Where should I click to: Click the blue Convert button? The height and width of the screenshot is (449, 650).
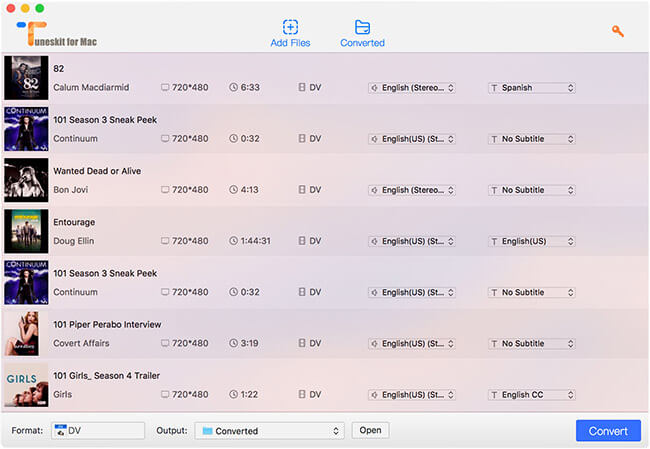[608, 431]
